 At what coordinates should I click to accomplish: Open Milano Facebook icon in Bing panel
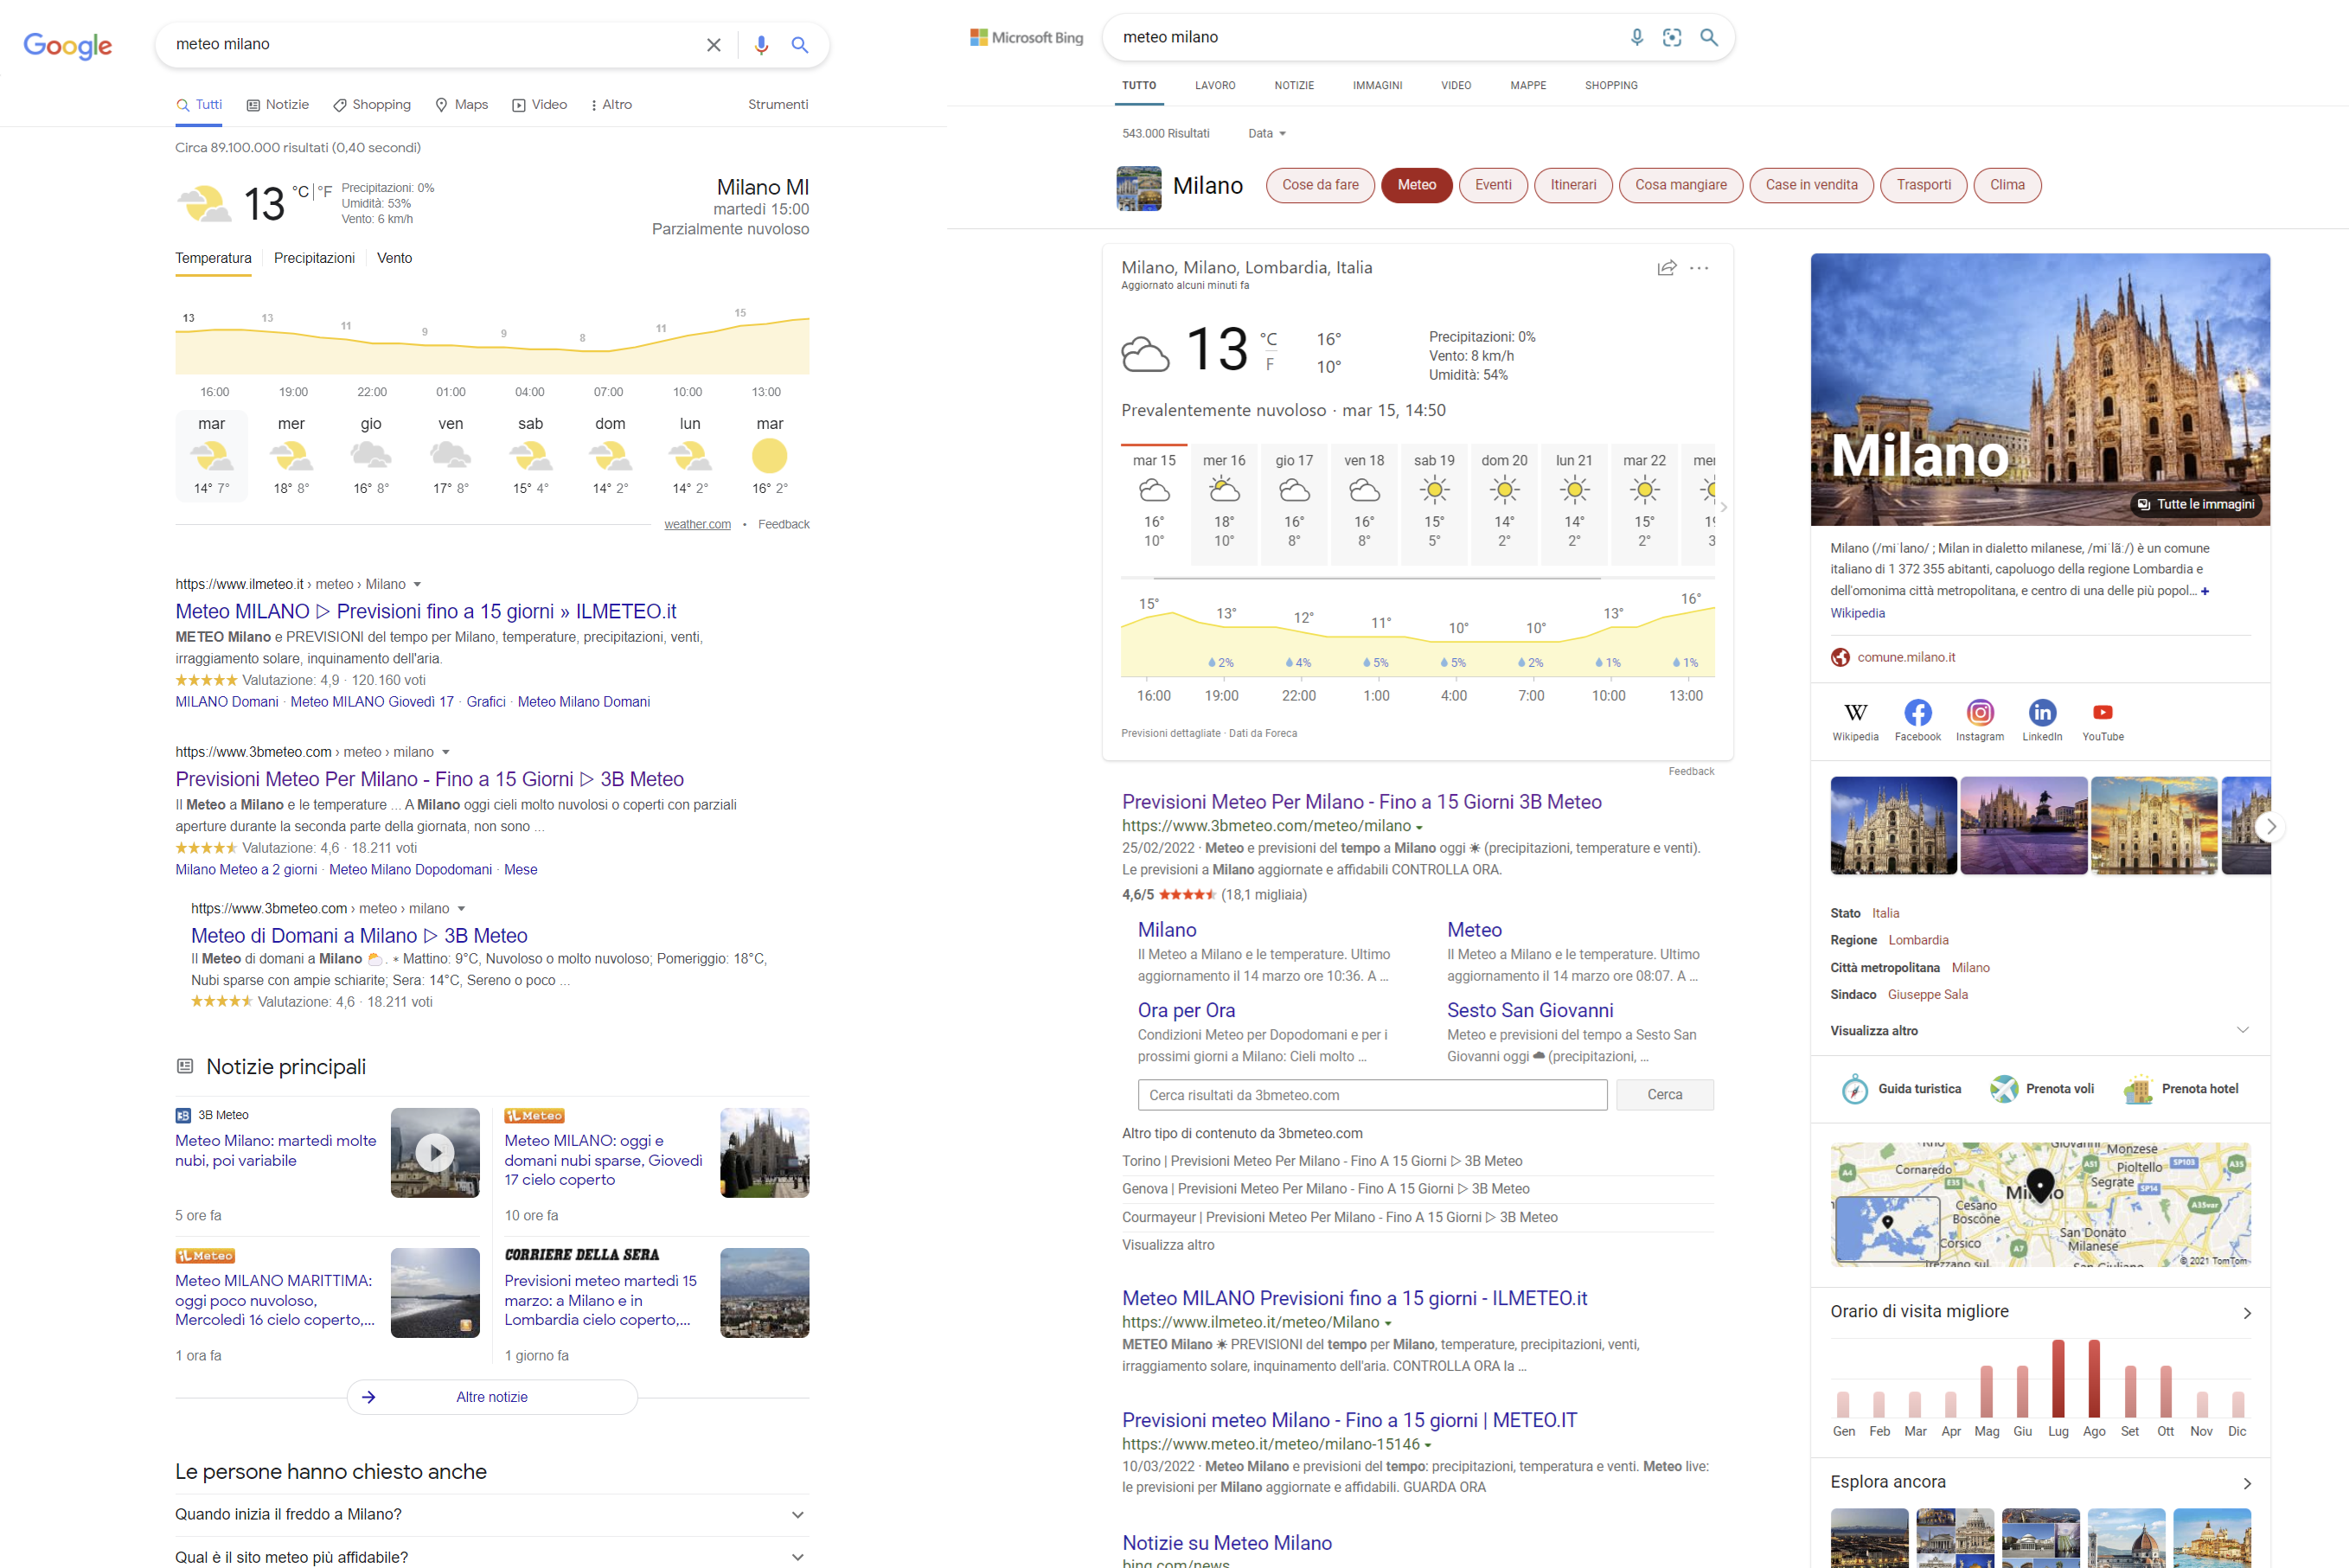(1917, 713)
